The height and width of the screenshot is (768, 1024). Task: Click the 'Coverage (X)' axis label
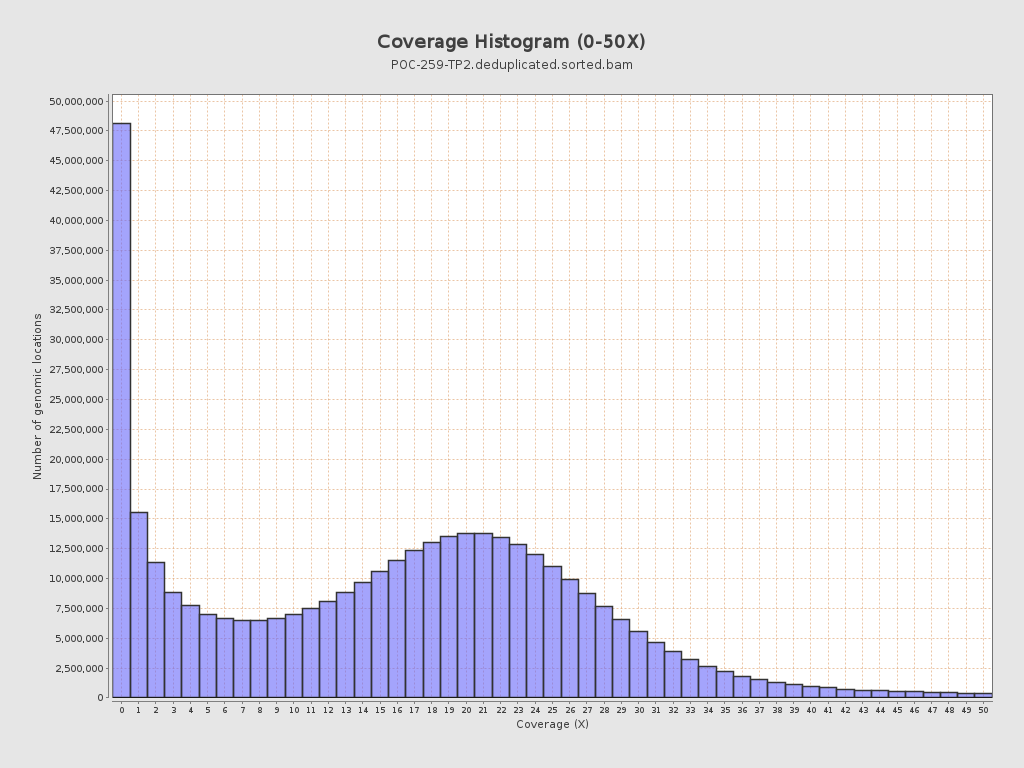(552, 724)
